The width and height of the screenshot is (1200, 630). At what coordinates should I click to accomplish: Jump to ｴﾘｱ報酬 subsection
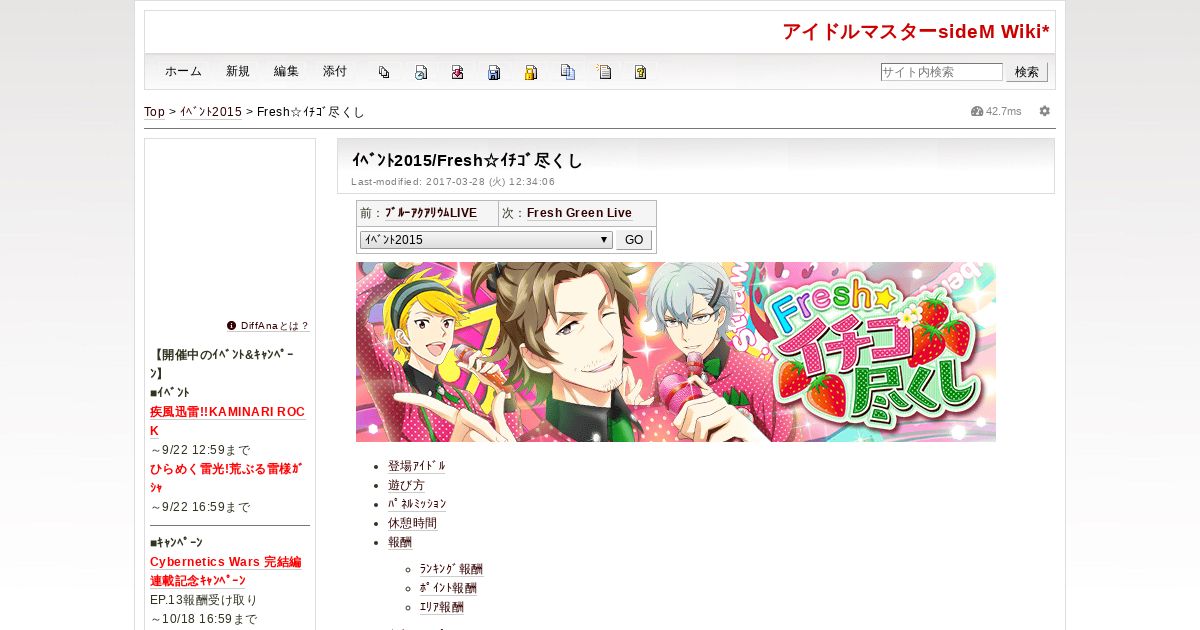pos(442,608)
